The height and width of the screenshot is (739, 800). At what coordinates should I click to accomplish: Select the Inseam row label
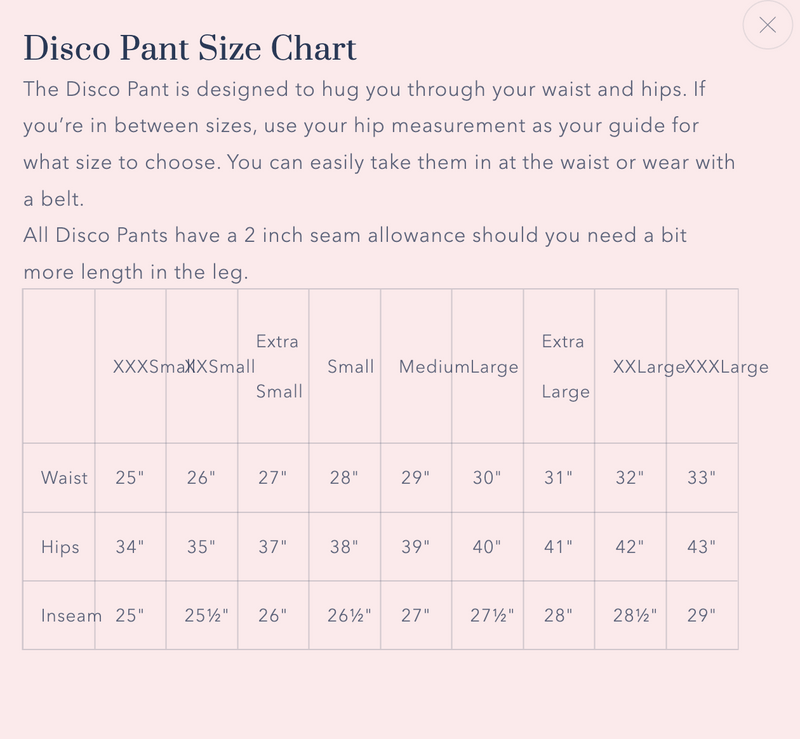71,616
